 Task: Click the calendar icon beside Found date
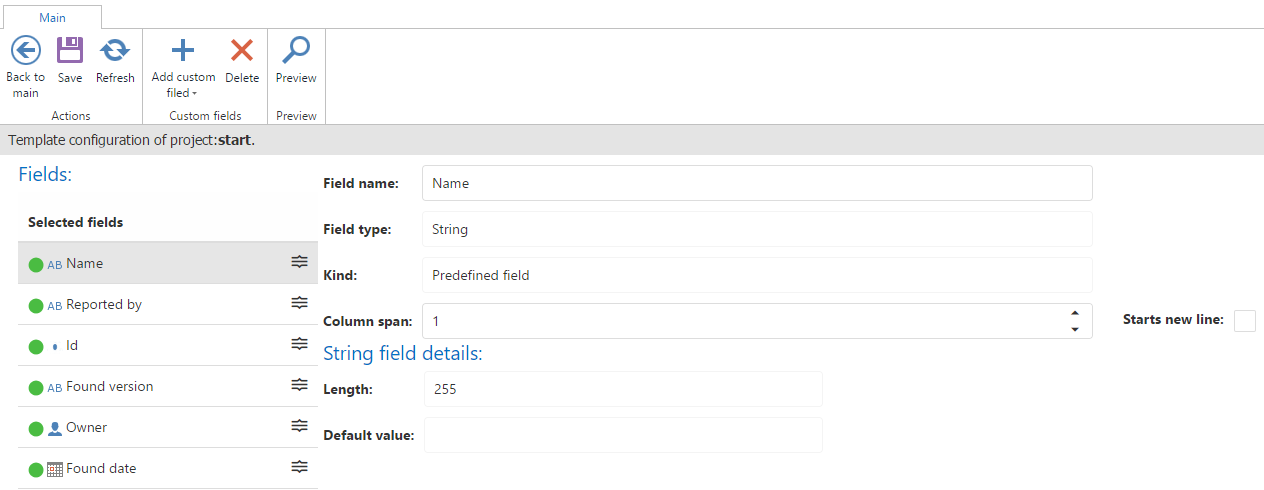pos(55,469)
